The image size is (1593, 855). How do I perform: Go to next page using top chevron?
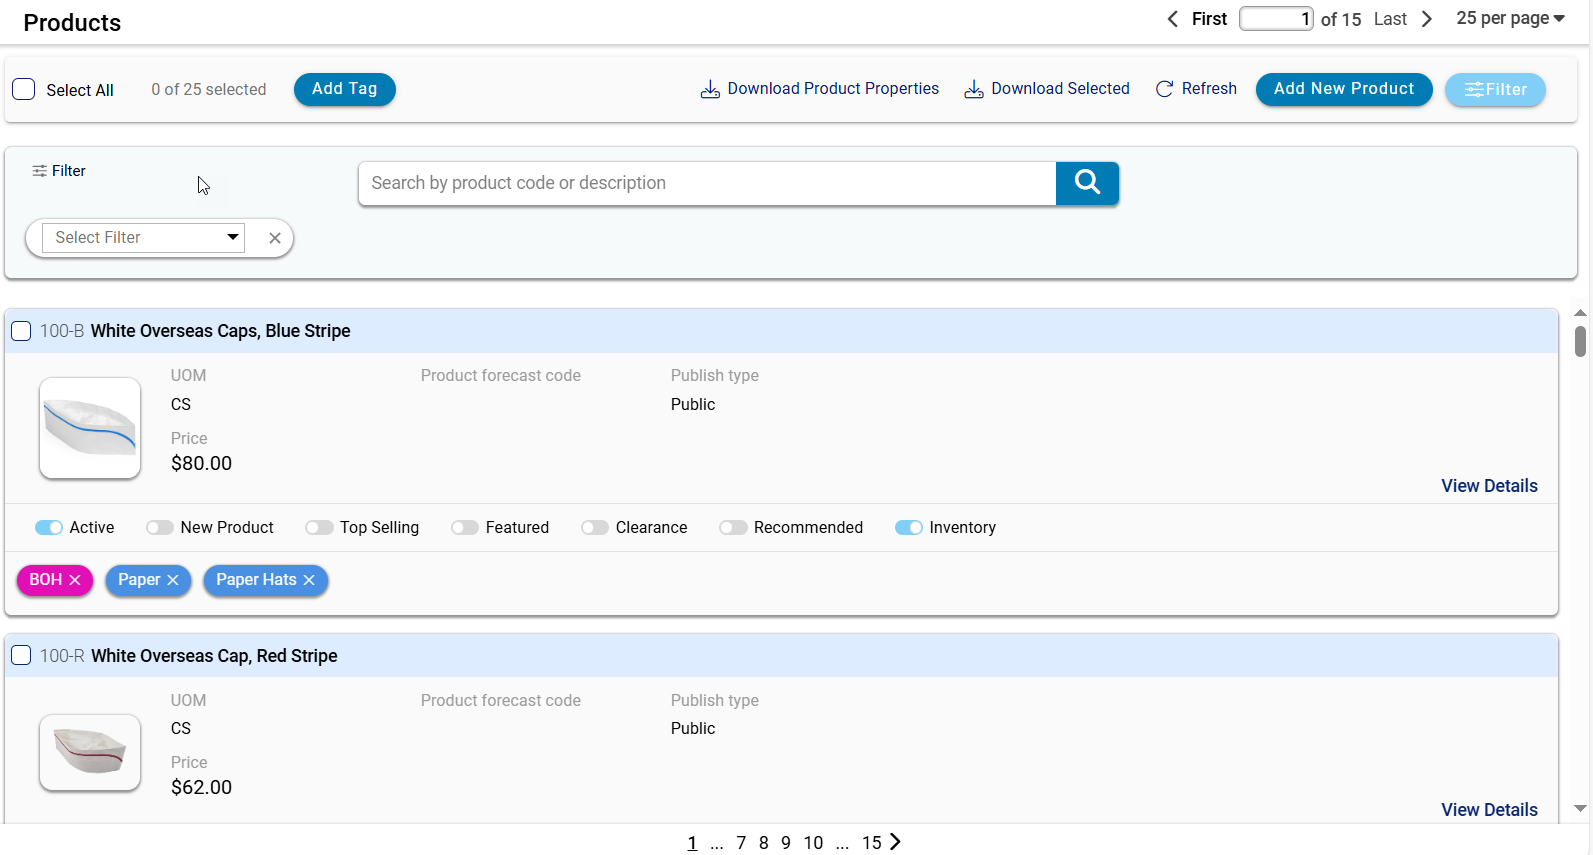coord(1427,19)
